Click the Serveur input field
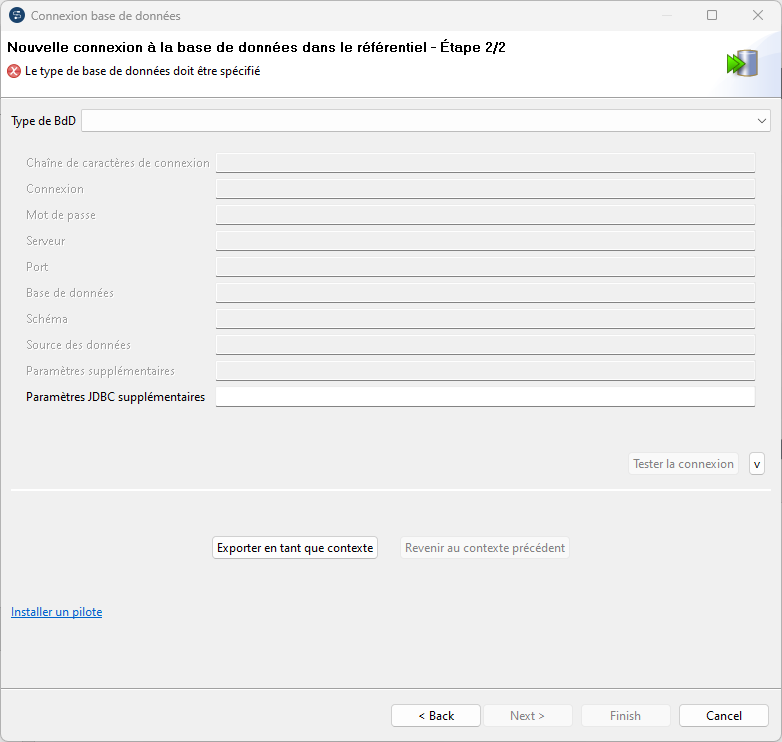Screen dimensions: 782x742 pyautogui.click(x=485, y=241)
